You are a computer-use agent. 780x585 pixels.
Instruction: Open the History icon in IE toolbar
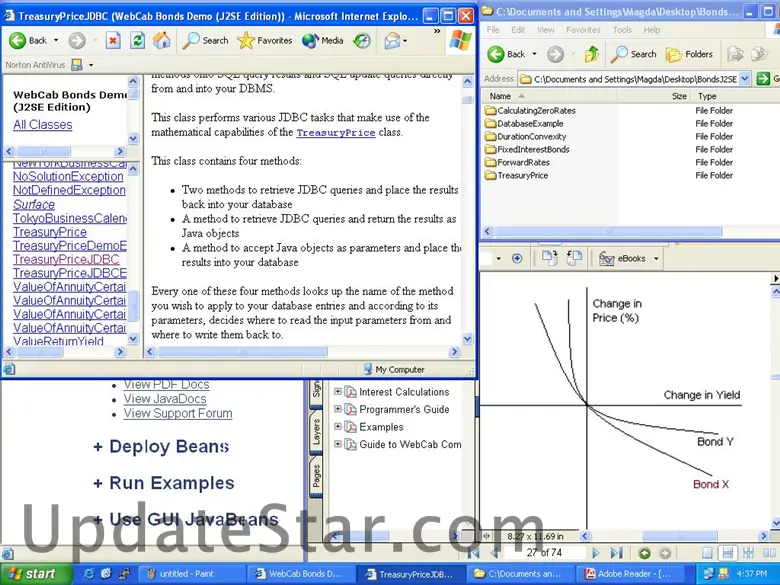coord(361,41)
